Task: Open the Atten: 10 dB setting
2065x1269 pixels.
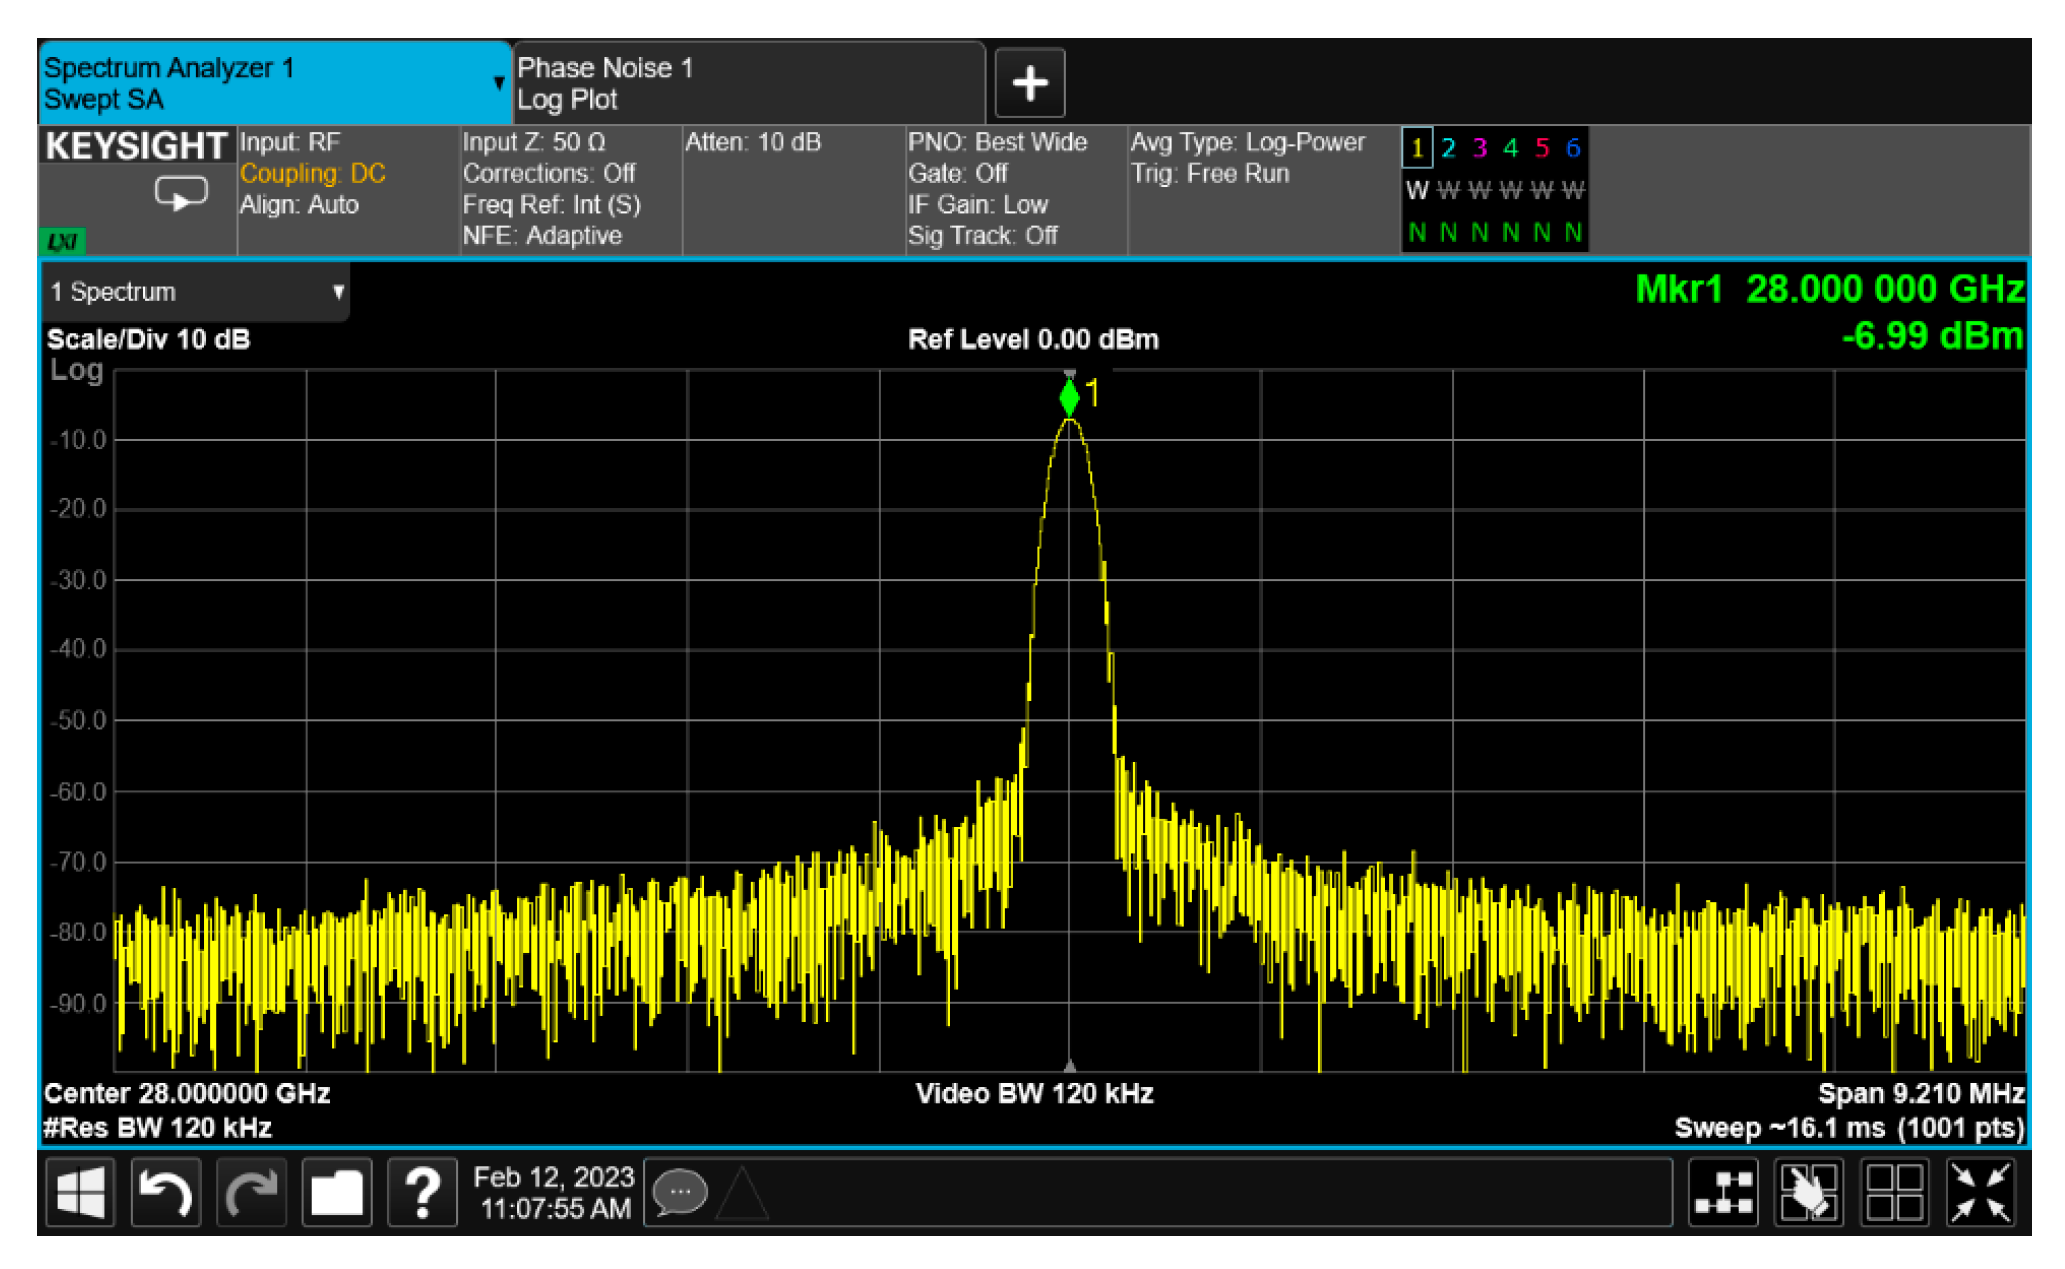Action: pyautogui.click(x=753, y=142)
